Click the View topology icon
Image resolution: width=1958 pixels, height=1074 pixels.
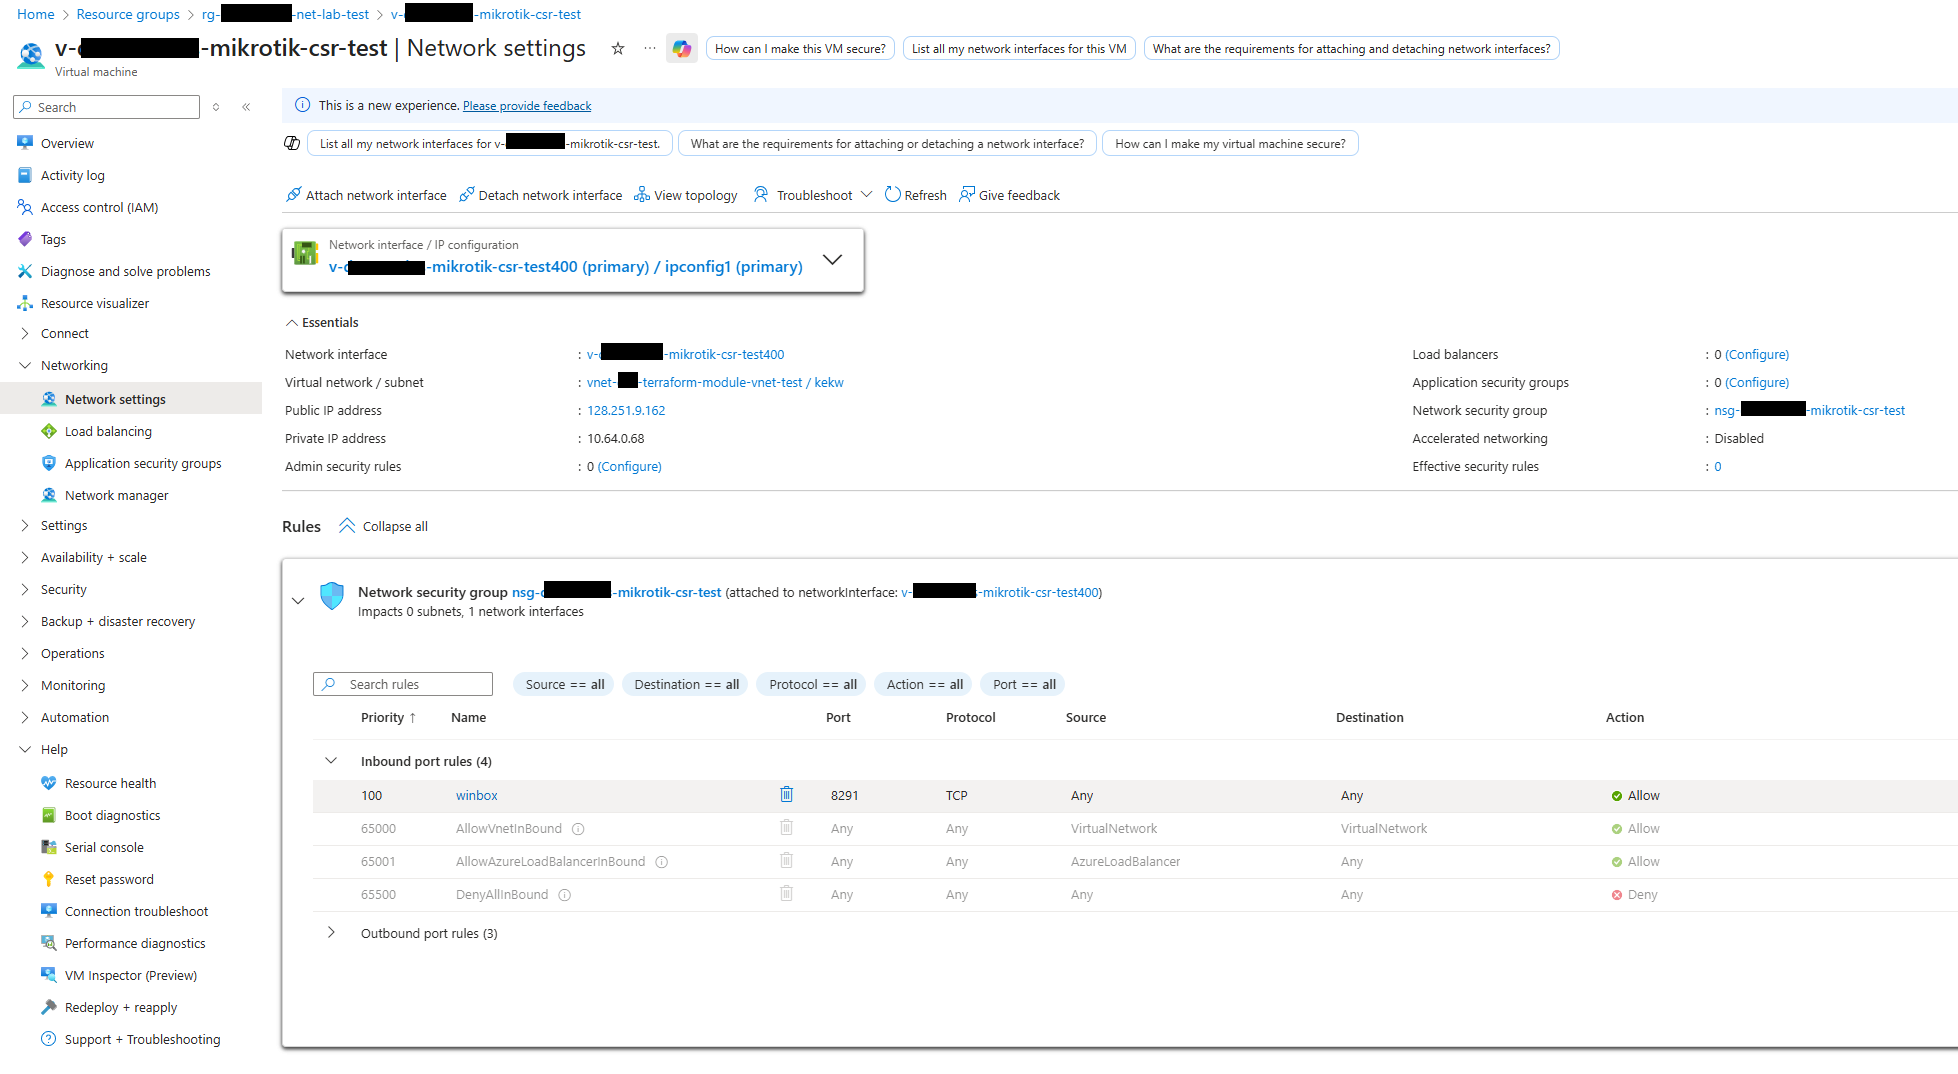pyautogui.click(x=642, y=195)
